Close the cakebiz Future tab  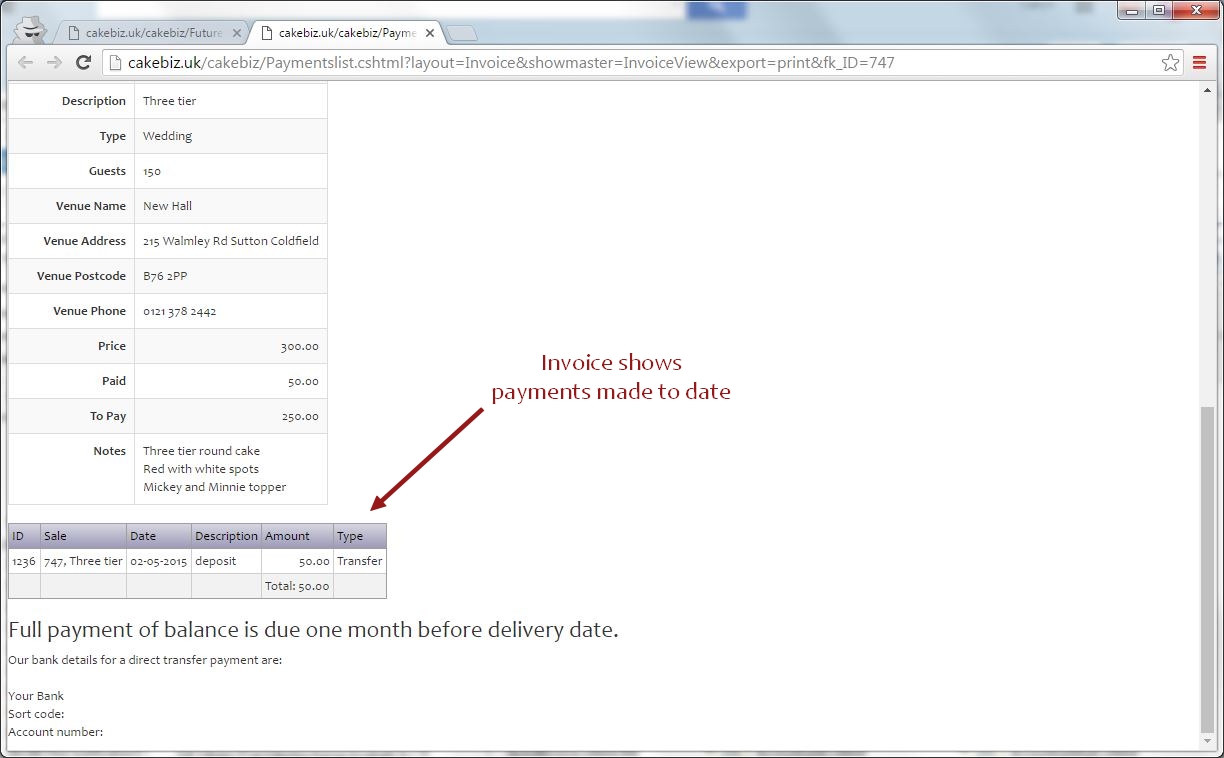pos(237,32)
